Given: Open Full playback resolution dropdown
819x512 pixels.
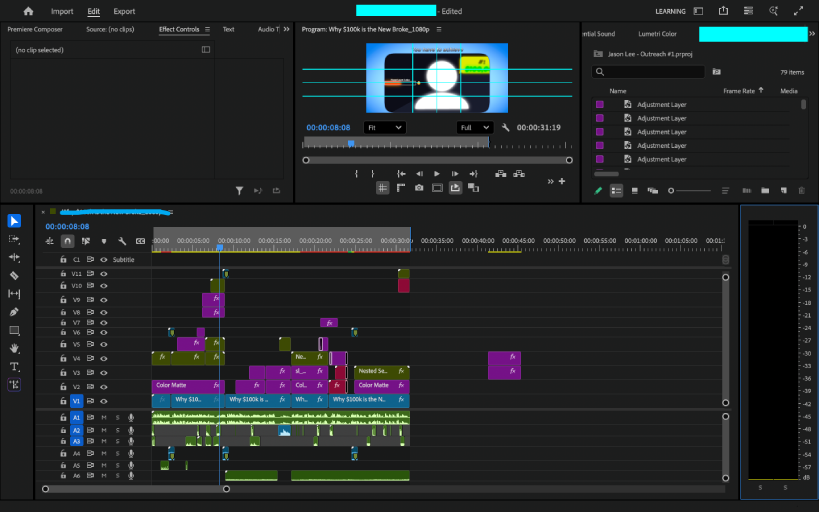Looking at the screenshot, I should (x=474, y=127).
